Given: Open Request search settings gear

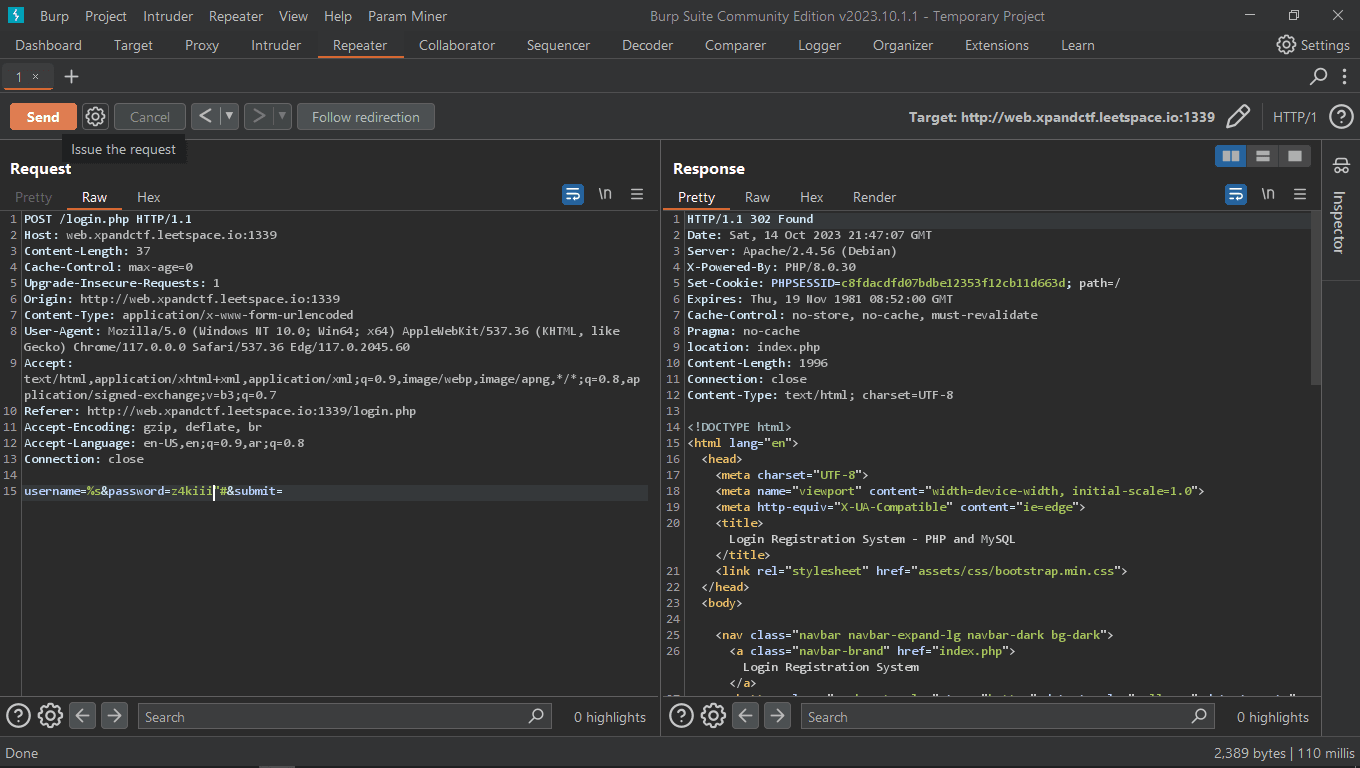Looking at the screenshot, I should (x=50, y=716).
